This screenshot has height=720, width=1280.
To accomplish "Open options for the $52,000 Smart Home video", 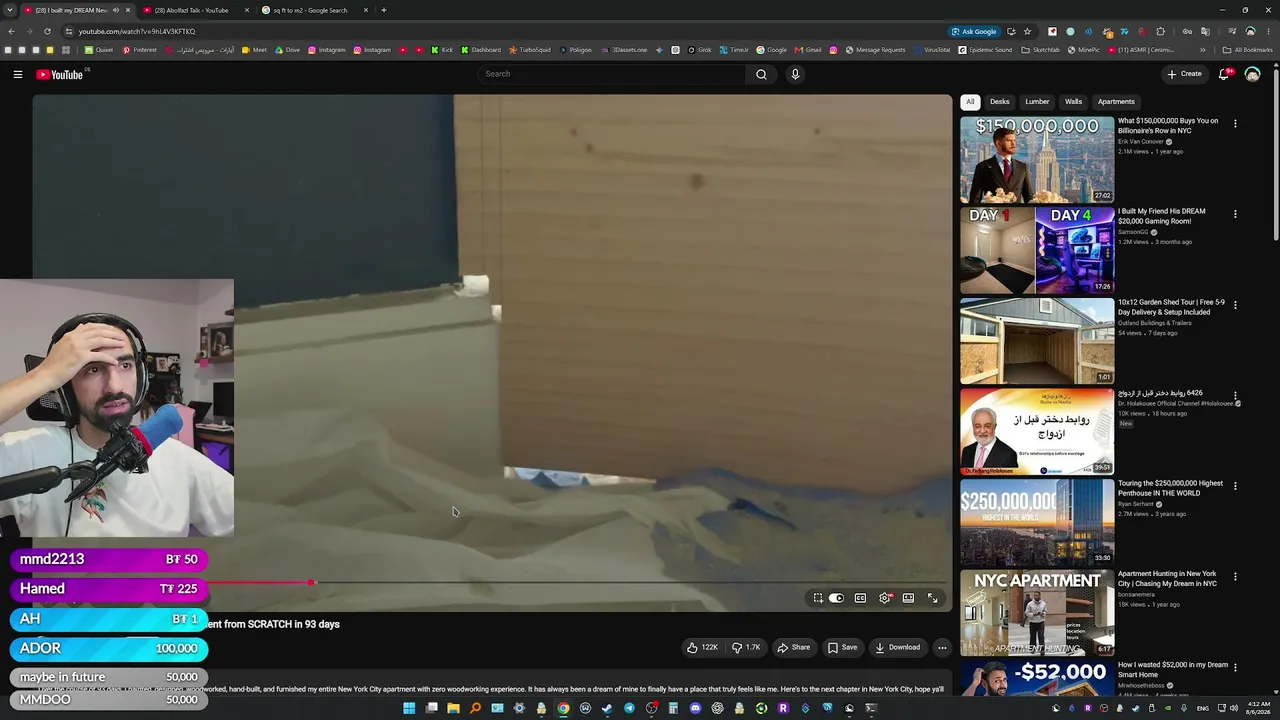I will pos(1235,667).
